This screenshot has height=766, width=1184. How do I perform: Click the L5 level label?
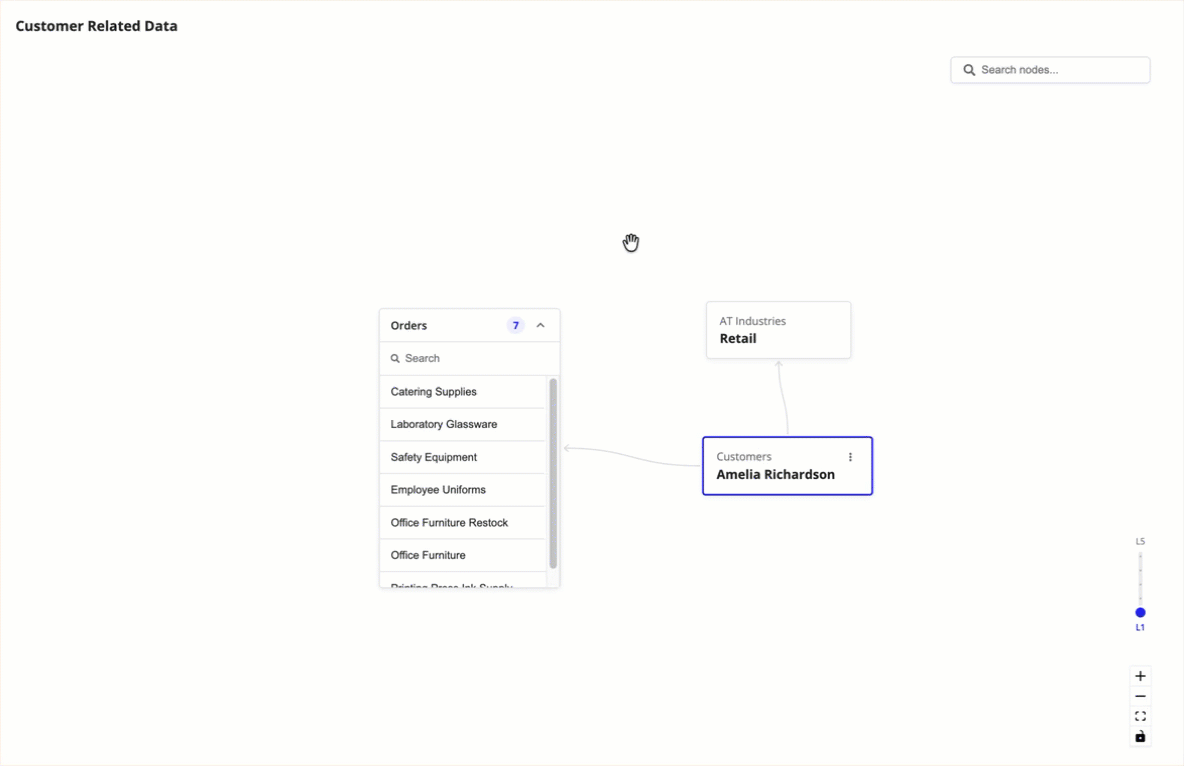[1140, 542]
